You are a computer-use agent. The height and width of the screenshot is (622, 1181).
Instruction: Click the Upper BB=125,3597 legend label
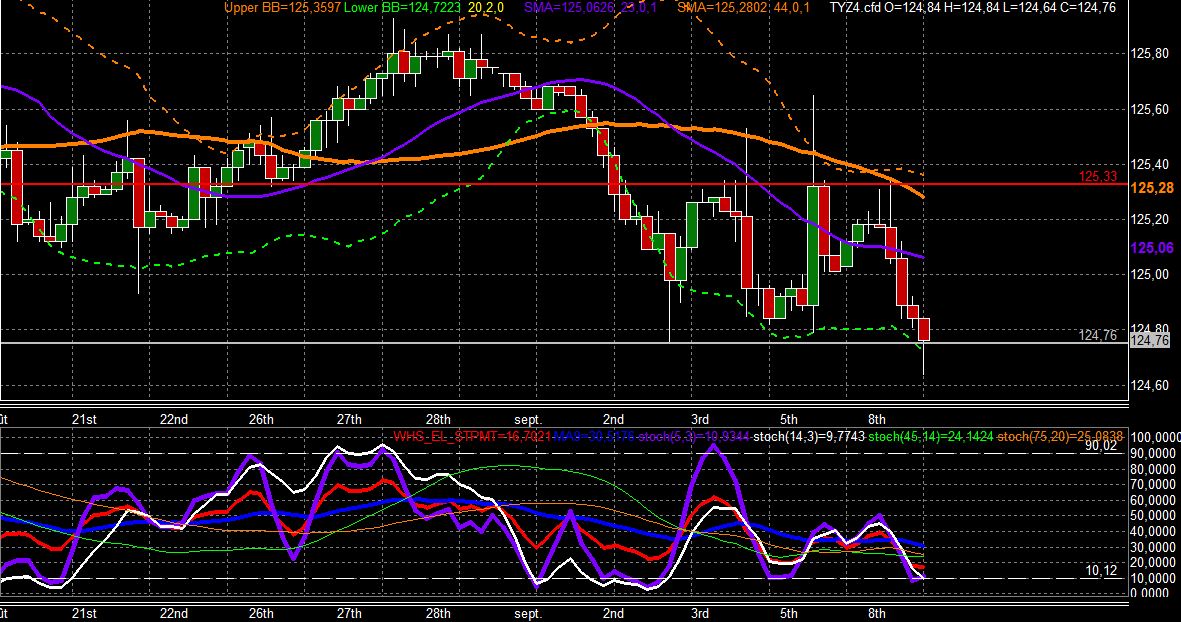[x=282, y=8]
